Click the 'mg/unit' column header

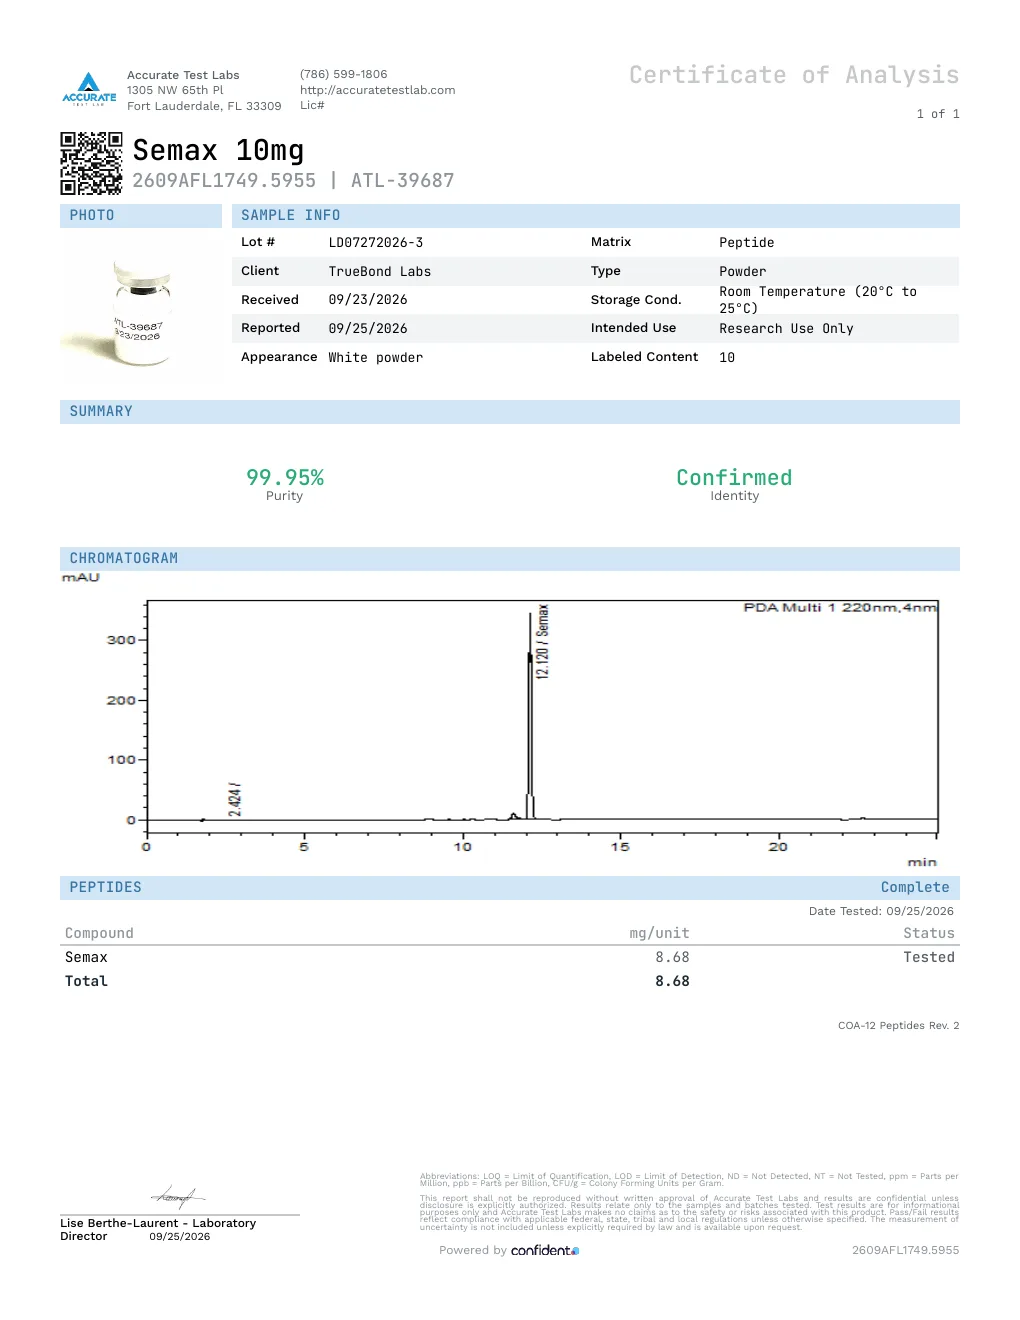(x=659, y=933)
